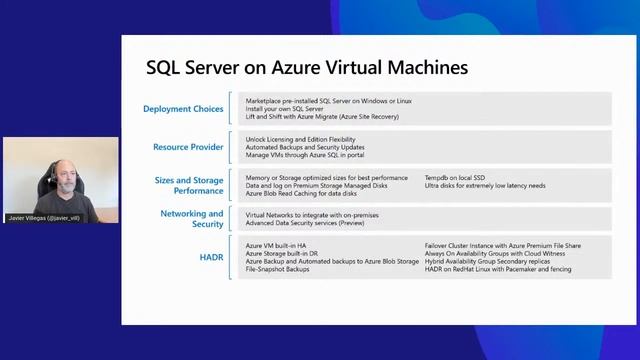Screen dimensions: 640x360
Task: Click the slide title 'SQL Server on Azure Virtual Machines'
Action: [307, 67]
